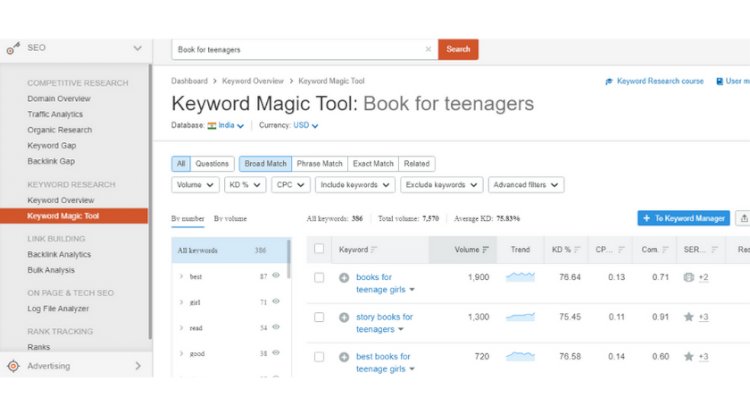
Task: Open the 'books for teenage girls' keyword link
Action: (x=381, y=284)
